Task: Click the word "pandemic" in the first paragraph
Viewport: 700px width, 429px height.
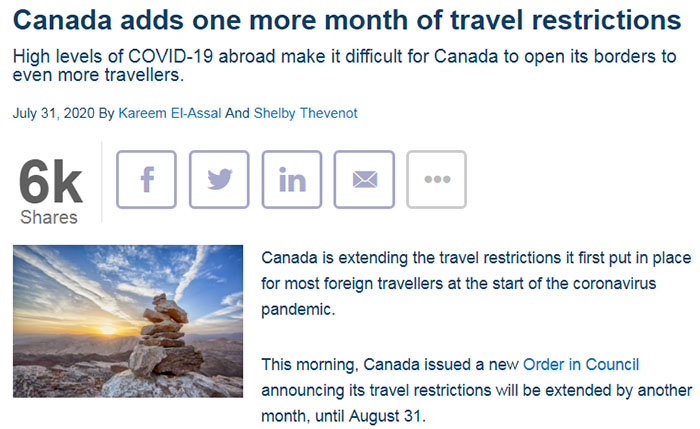Action: click(x=297, y=310)
